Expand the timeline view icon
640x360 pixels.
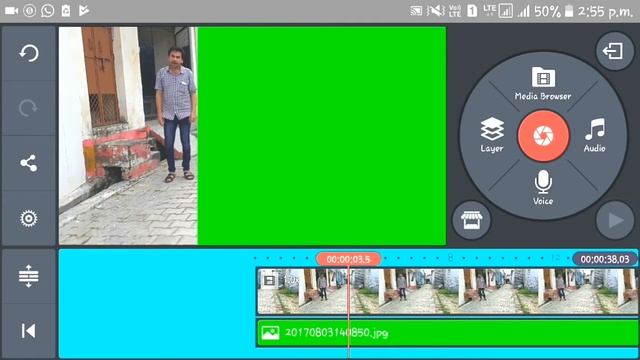(29, 276)
